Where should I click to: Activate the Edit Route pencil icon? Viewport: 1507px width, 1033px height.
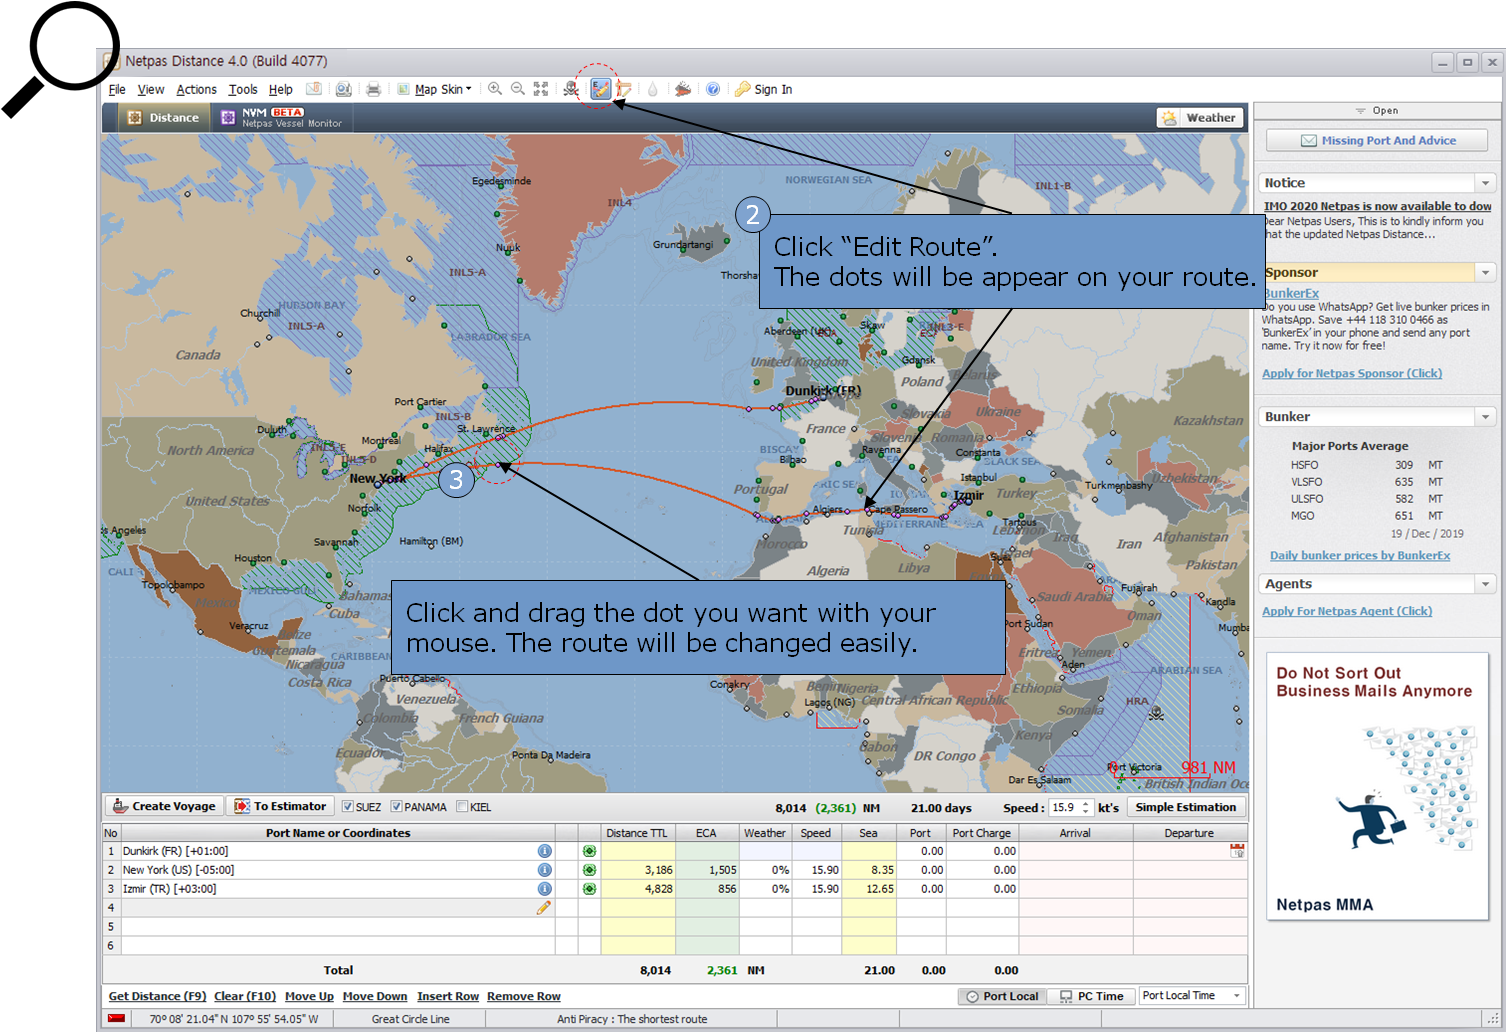[x=600, y=89]
